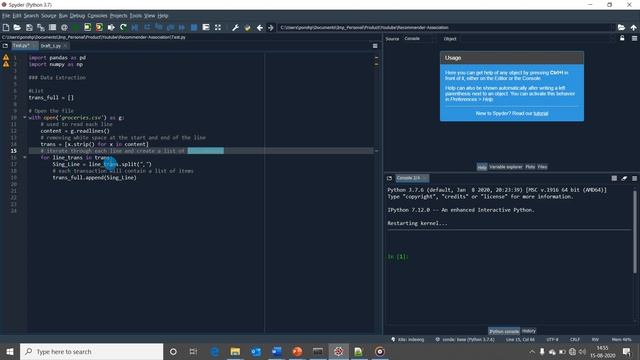Browse console tabs with the tab list icon
This screenshot has width=640, height=360.
coord(389,178)
